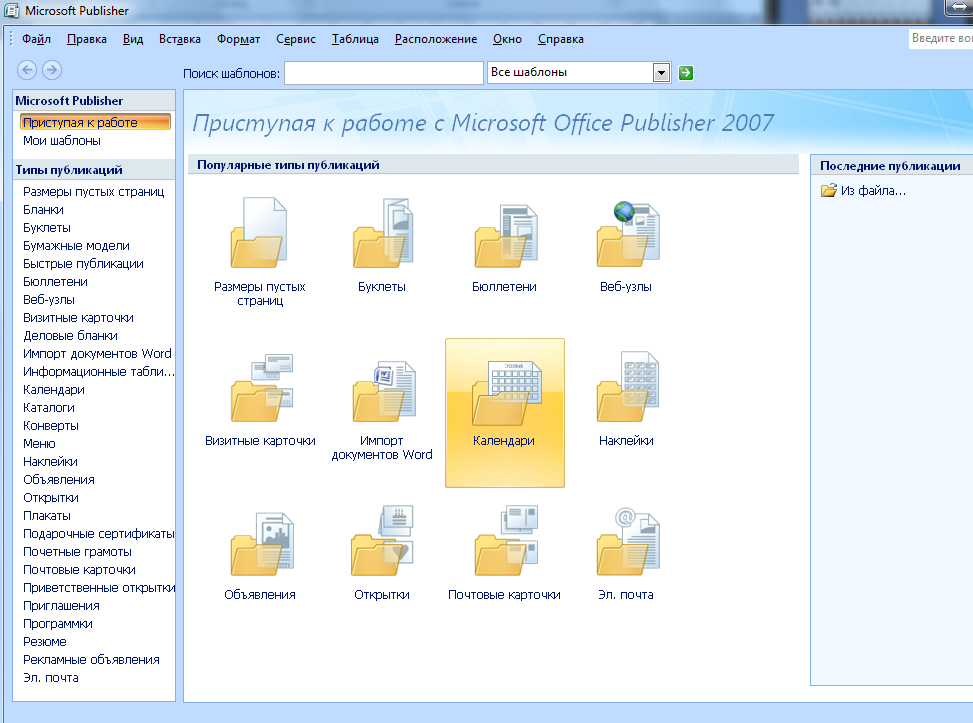Image resolution: width=973 pixels, height=723 pixels.
Task: Open the Открытки folder icon
Action: 382,541
